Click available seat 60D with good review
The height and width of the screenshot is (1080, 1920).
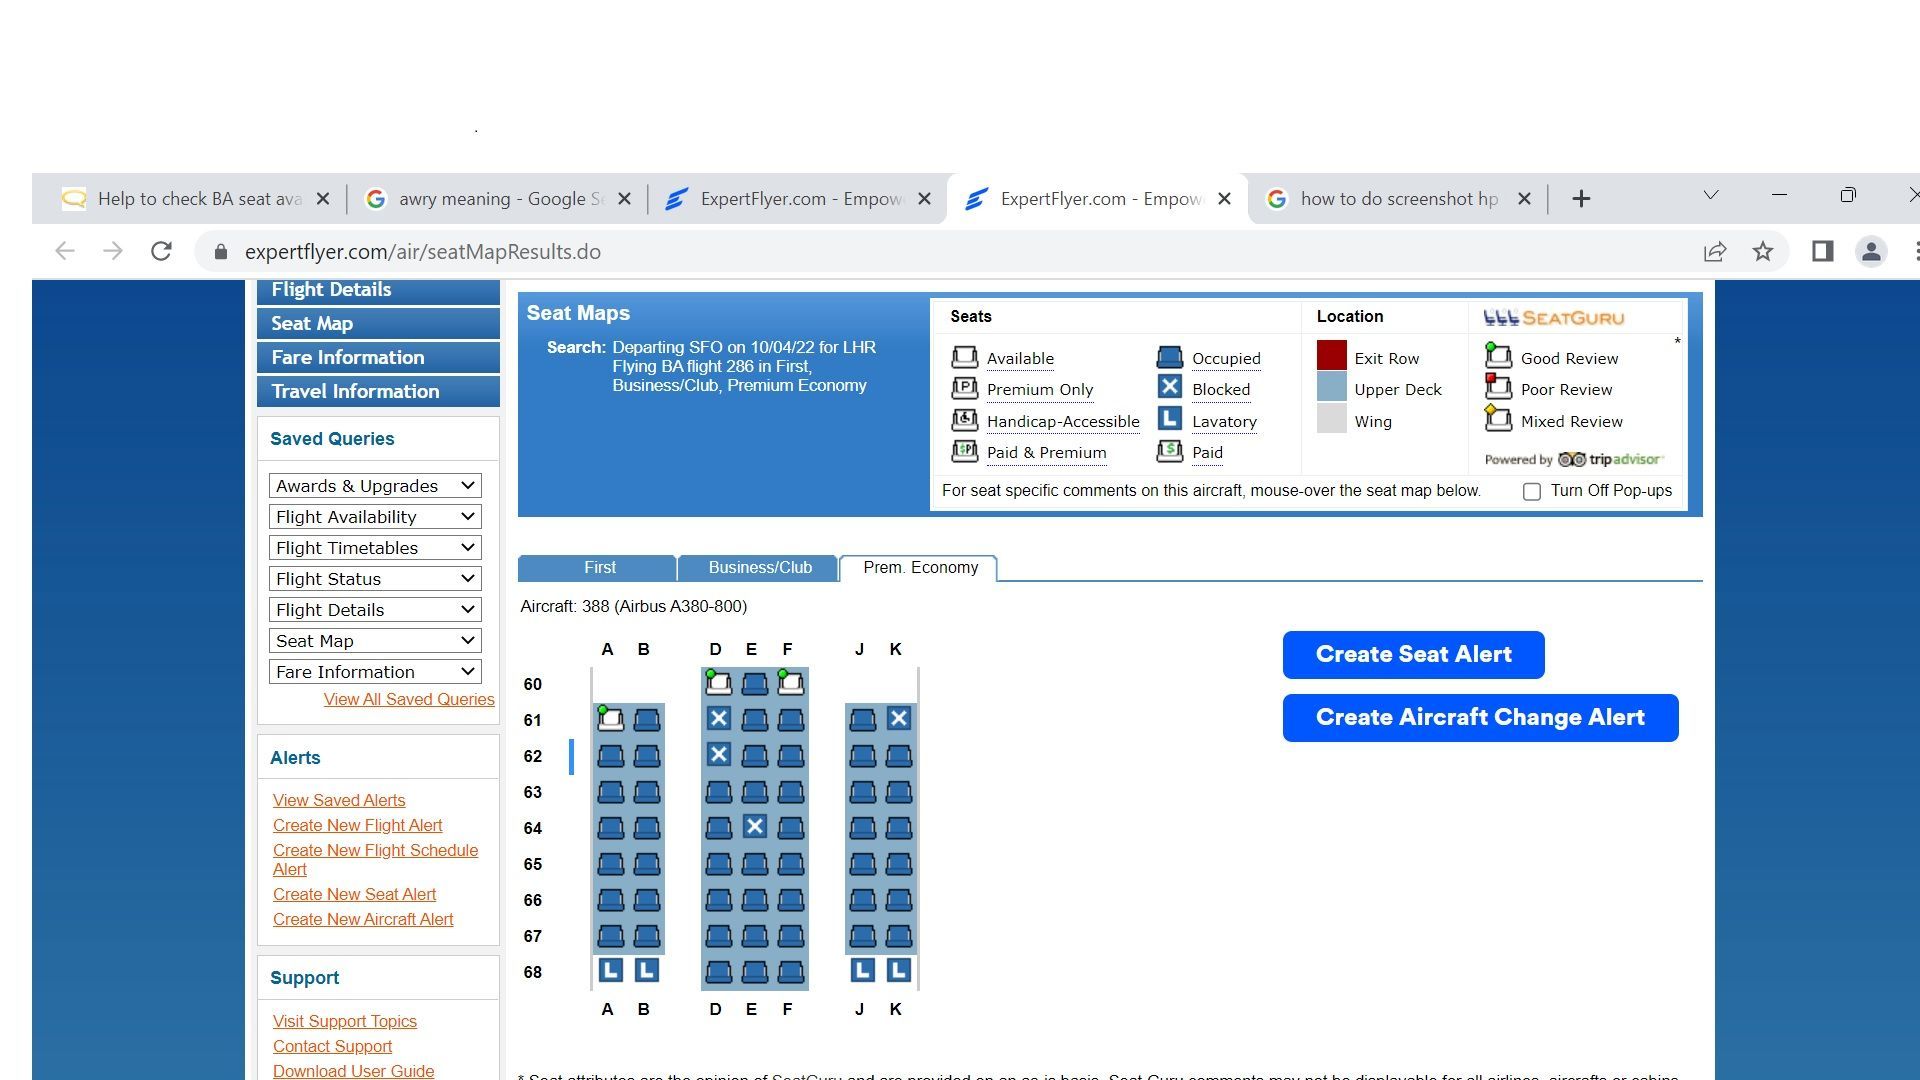[x=718, y=684]
